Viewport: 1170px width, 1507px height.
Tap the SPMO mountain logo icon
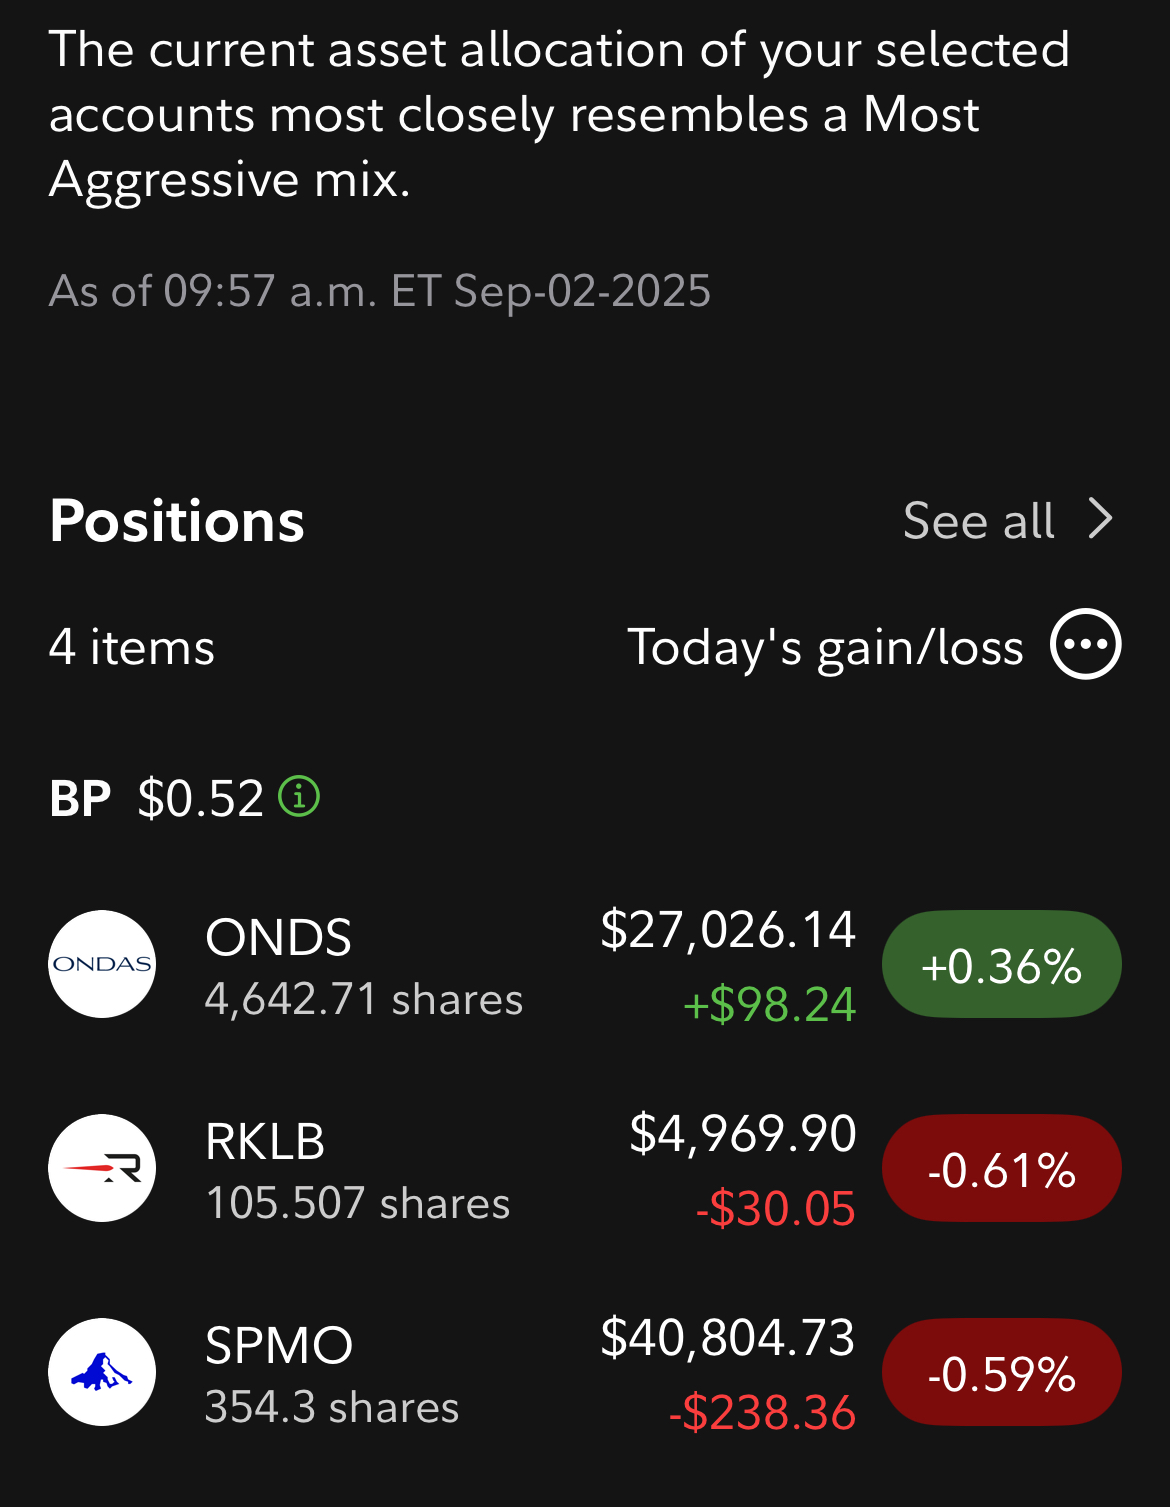[x=102, y=1372]
